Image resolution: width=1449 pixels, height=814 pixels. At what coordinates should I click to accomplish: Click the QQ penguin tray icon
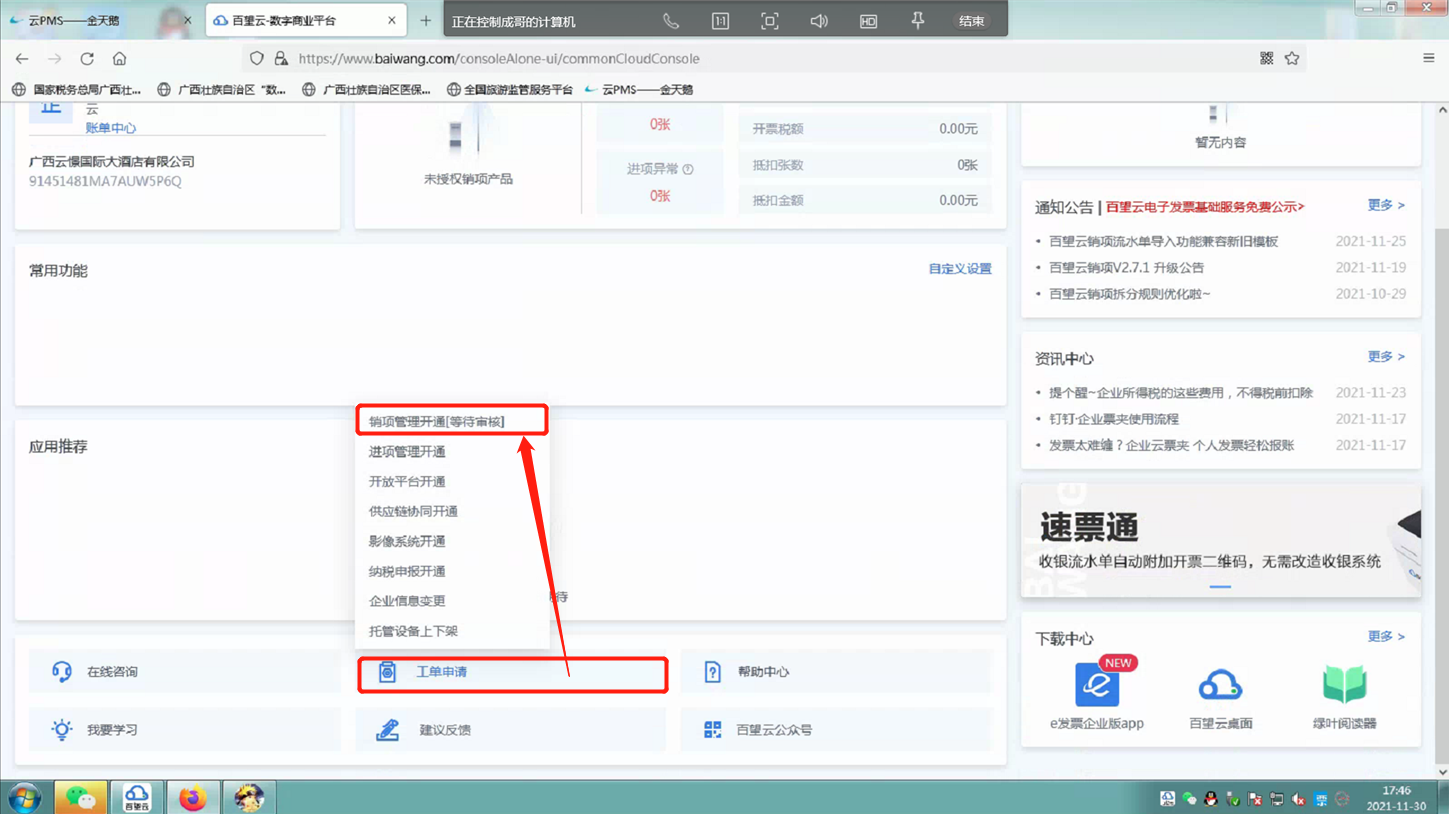click(1211, 799)
